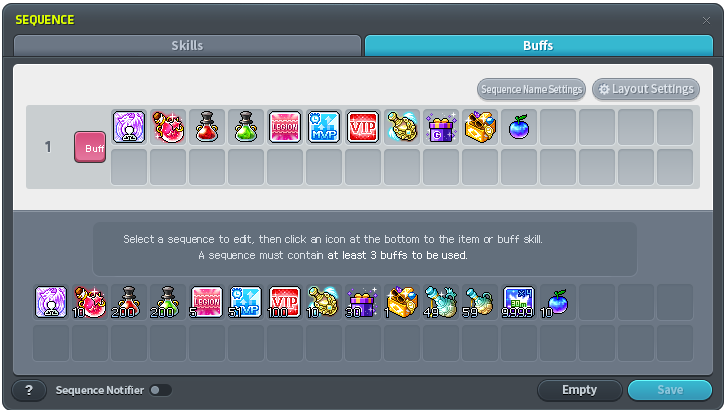Image resolution: width=726 pixels, height=413 pixels.
Task: Select teal flask item with count 49
Action: coord(440,302)
